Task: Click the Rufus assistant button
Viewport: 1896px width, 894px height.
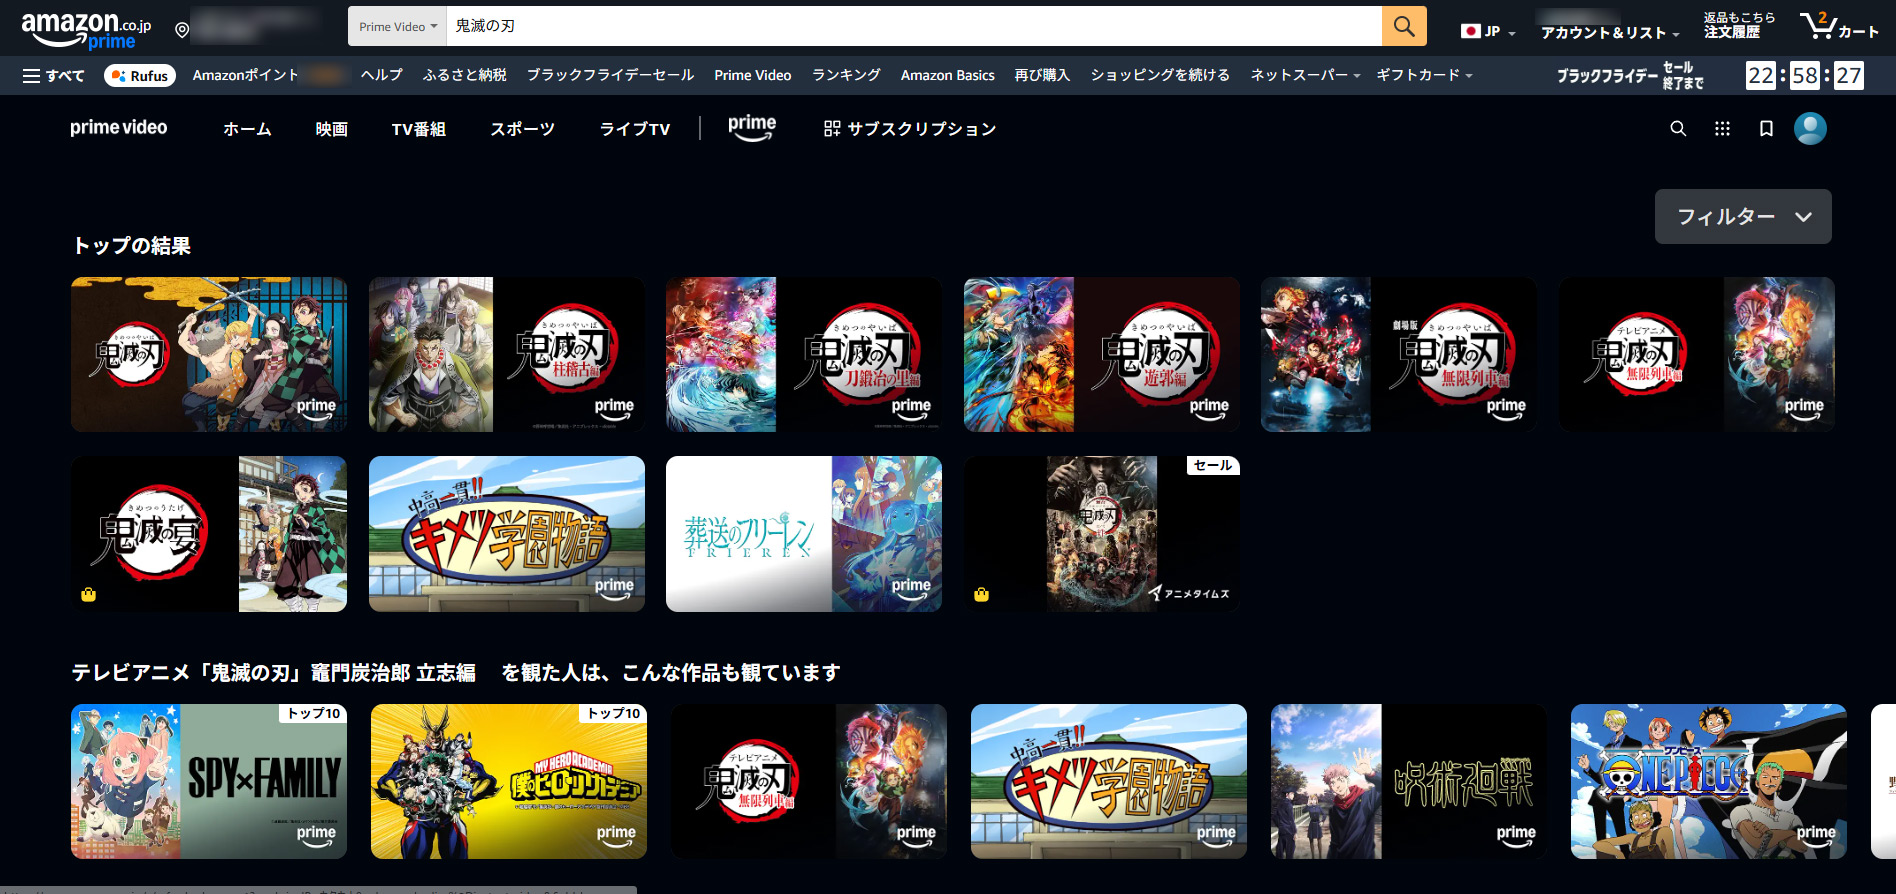Action: coord(140,76)
